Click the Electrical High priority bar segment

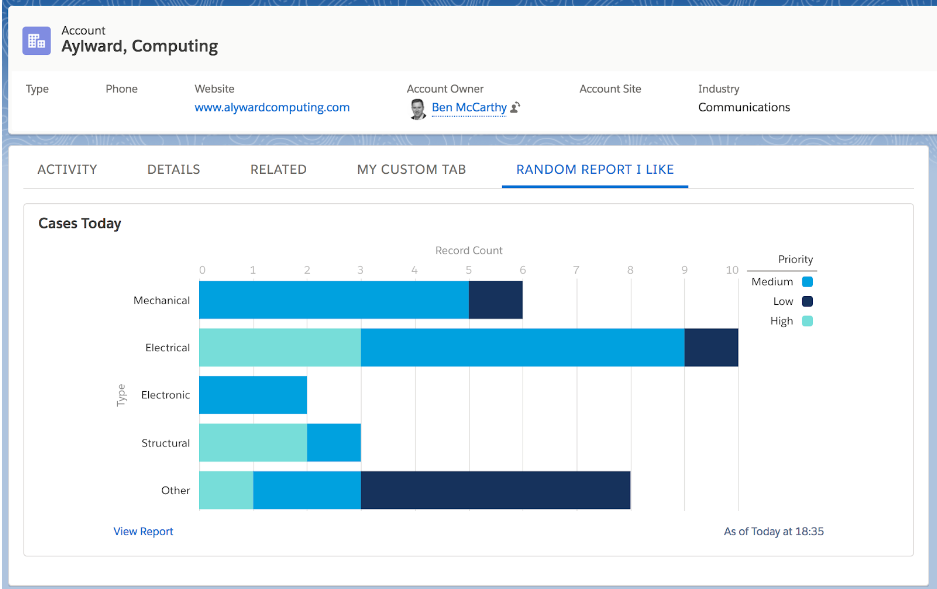tap(280, 348)
